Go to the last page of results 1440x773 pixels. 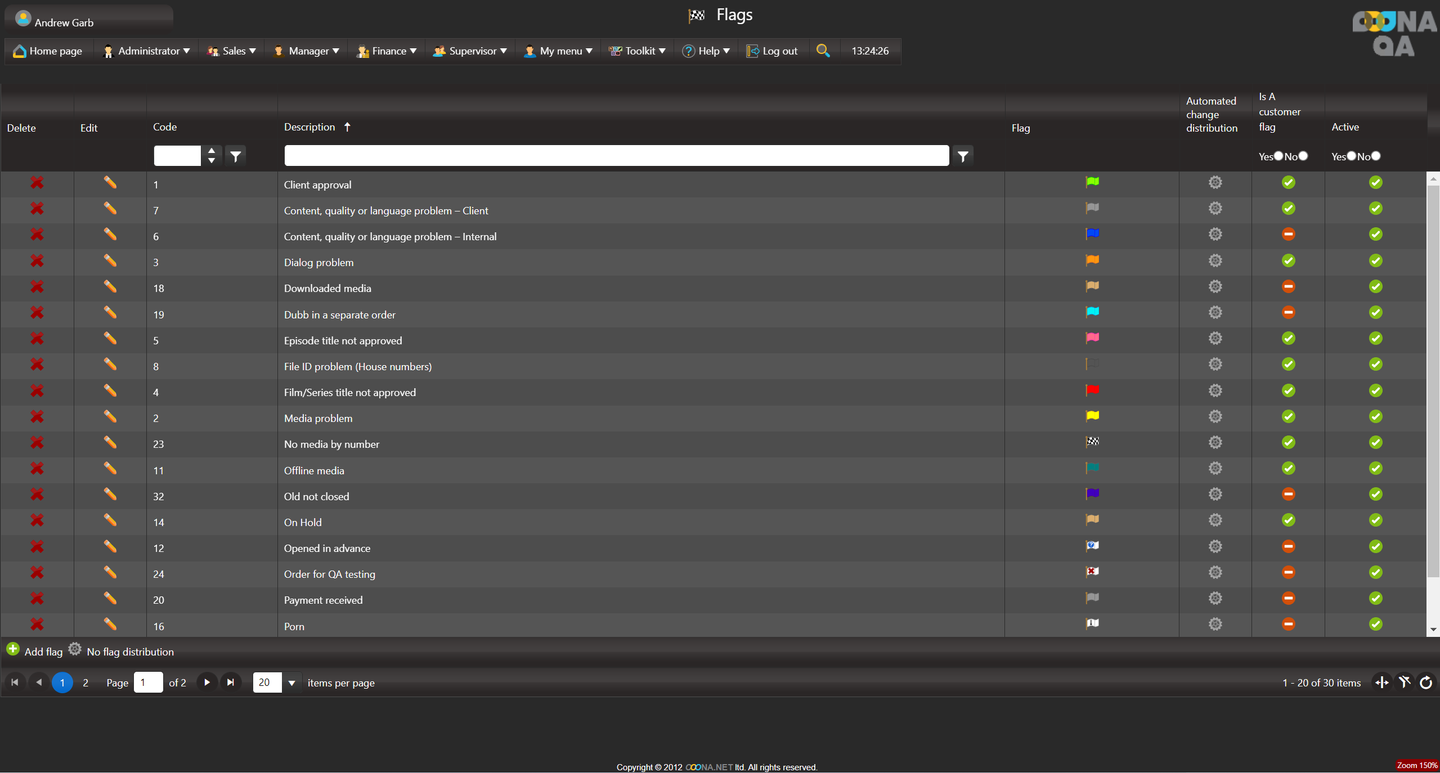(x=231, y=683)
